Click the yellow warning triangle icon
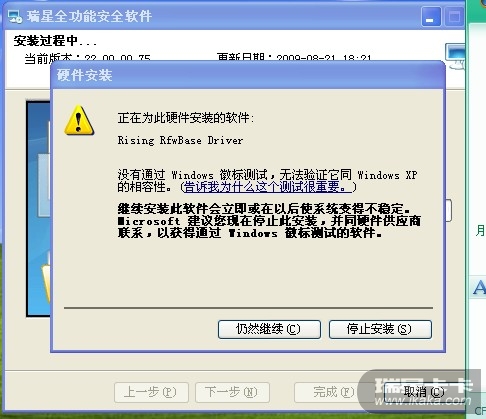This screenshot has width=486, height=419. [79, 120]
